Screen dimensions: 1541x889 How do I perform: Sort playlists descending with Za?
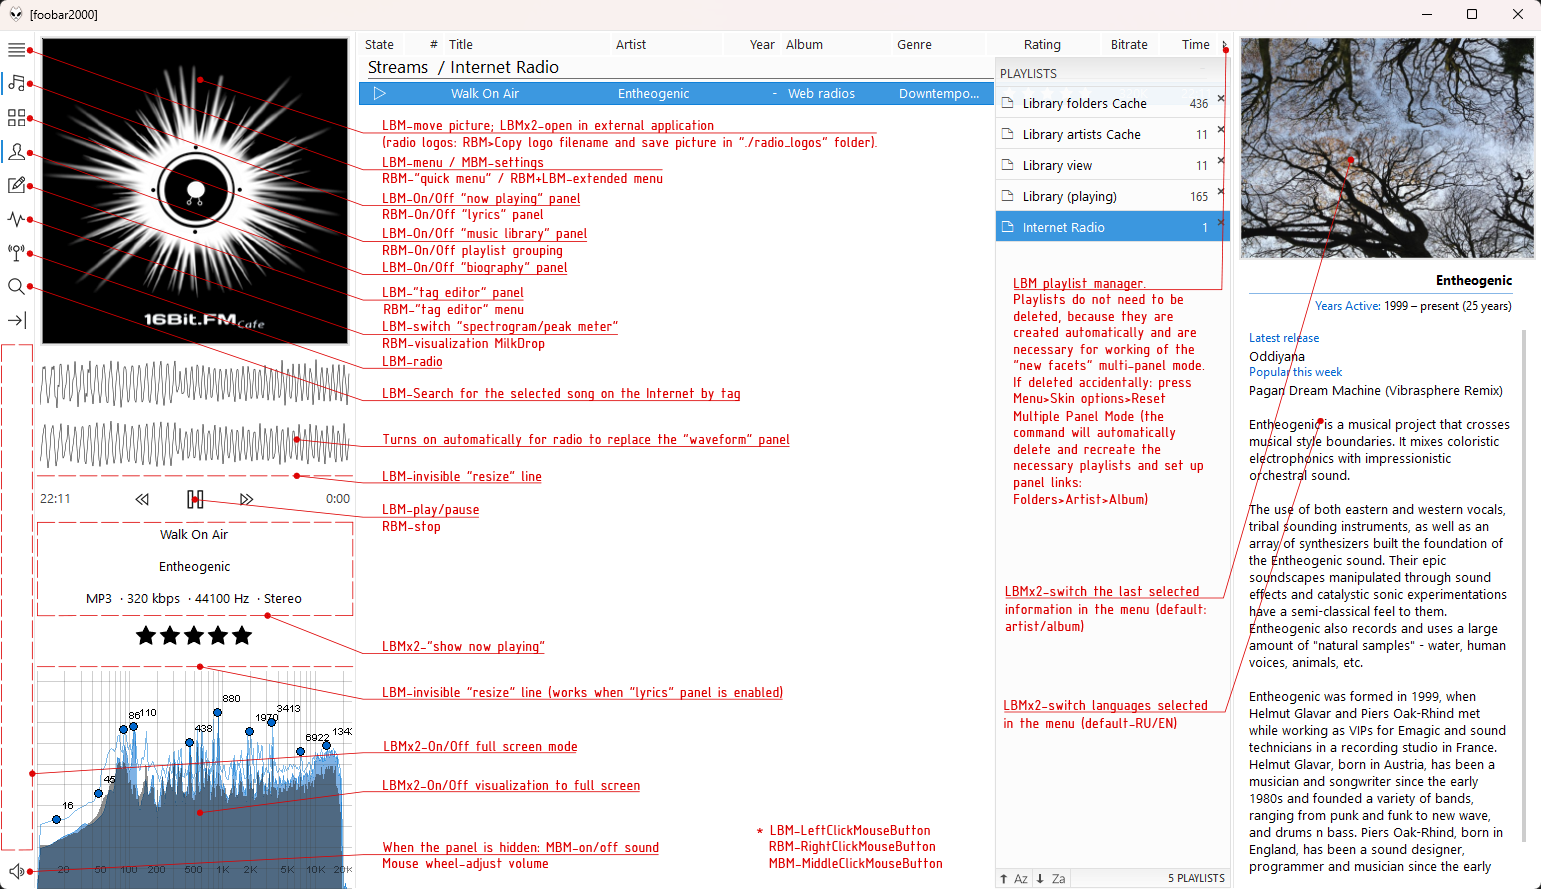[x=1051, y=879]
